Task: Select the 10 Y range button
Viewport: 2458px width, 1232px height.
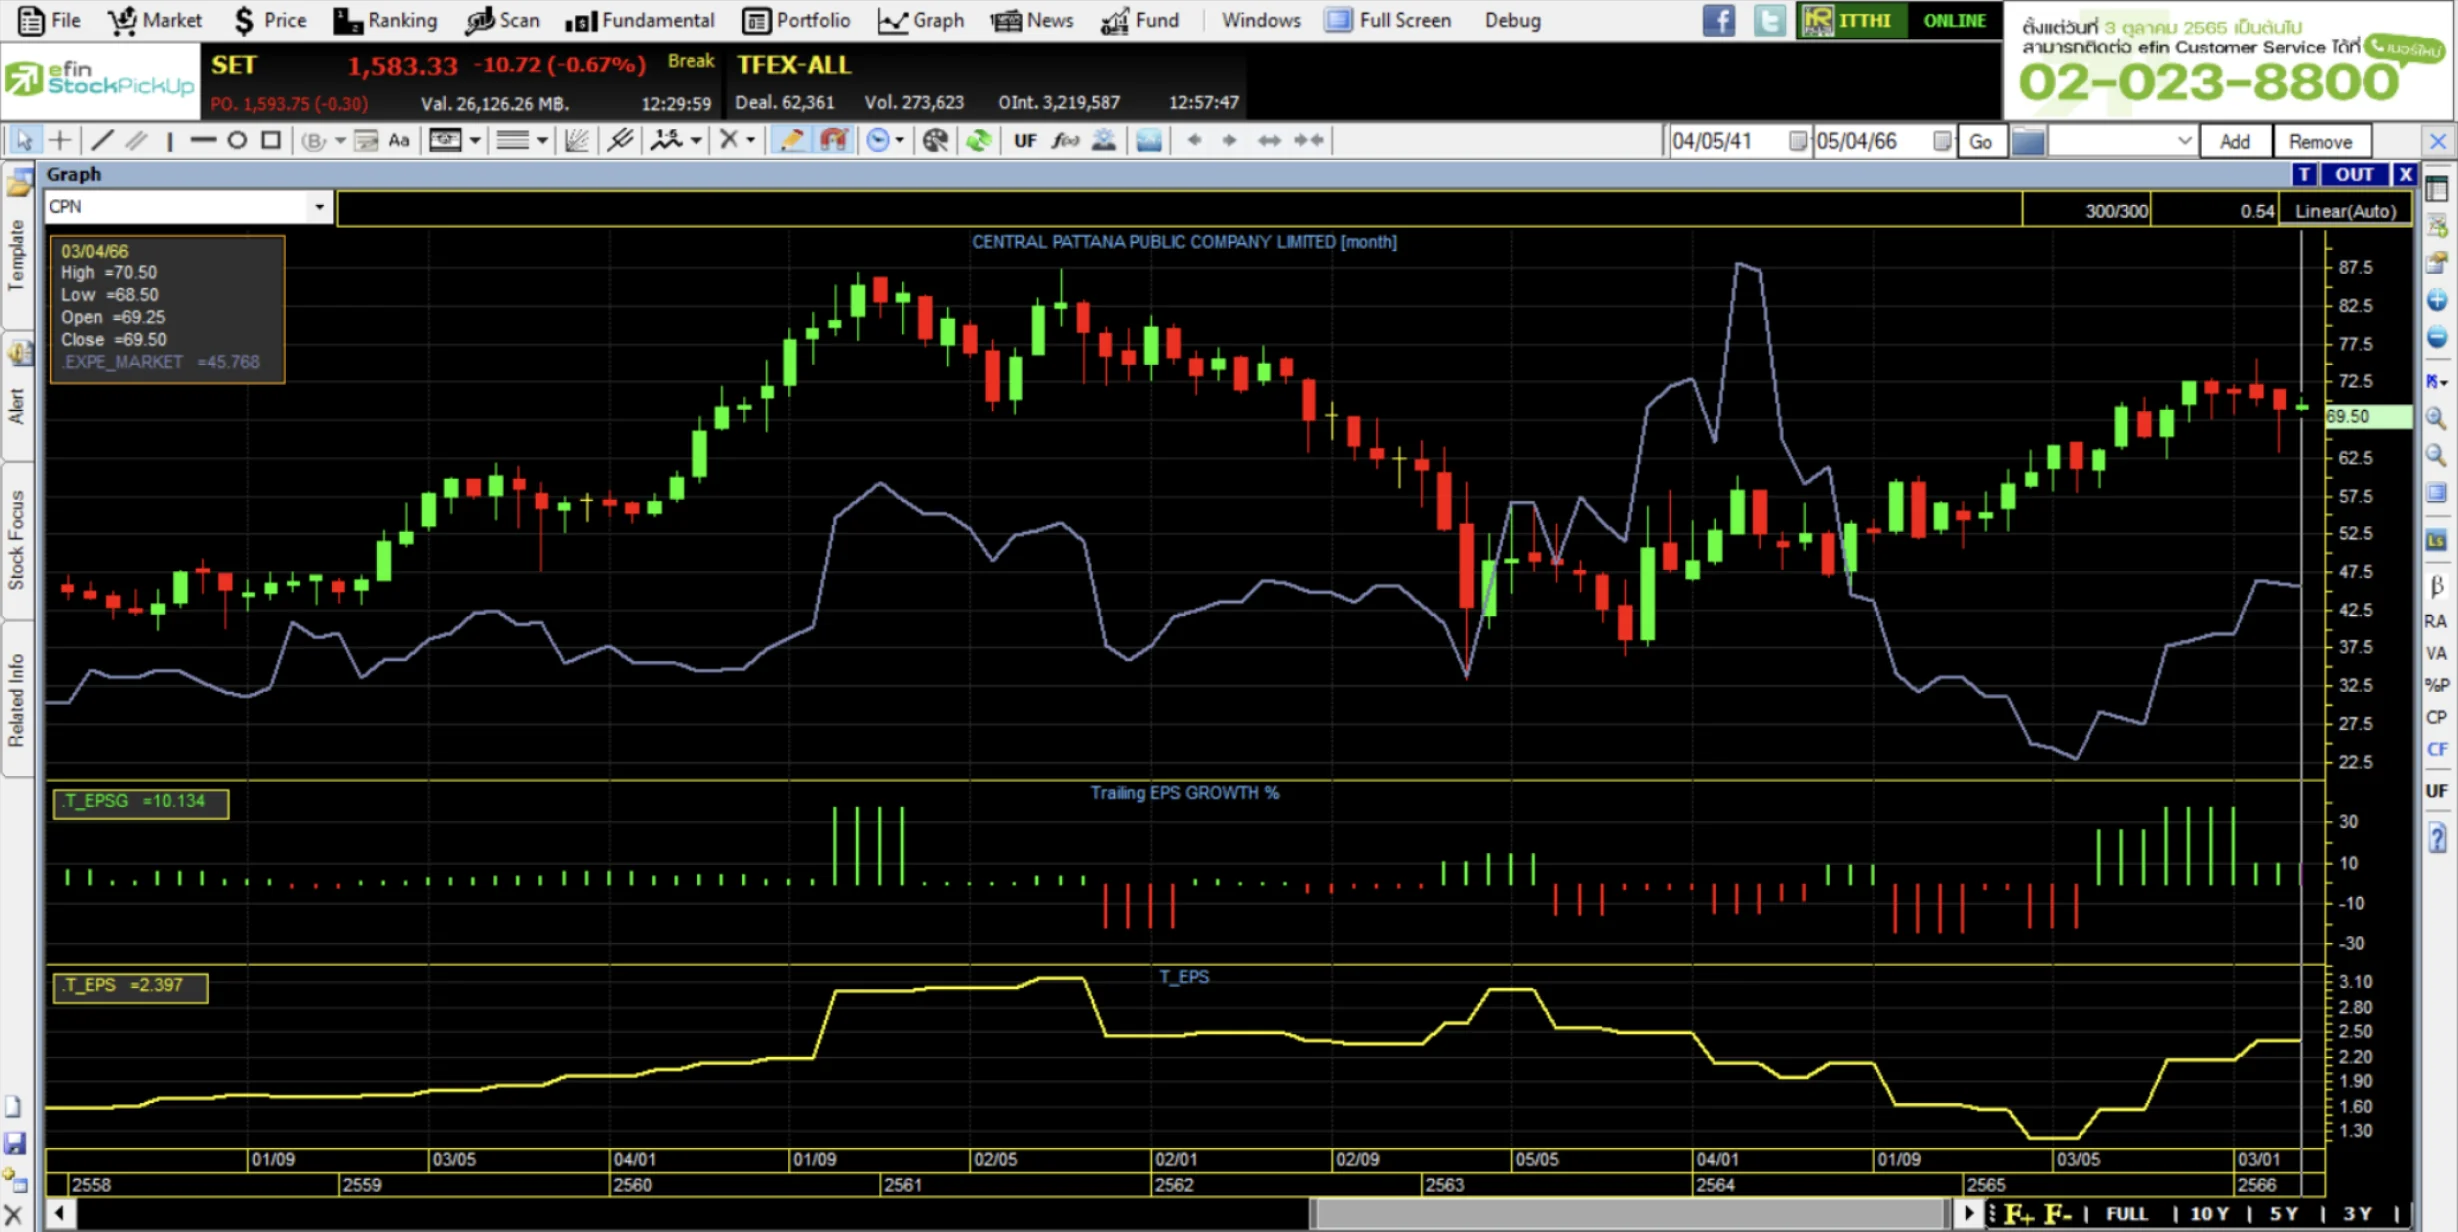Action: [x=2209, y=1213]
